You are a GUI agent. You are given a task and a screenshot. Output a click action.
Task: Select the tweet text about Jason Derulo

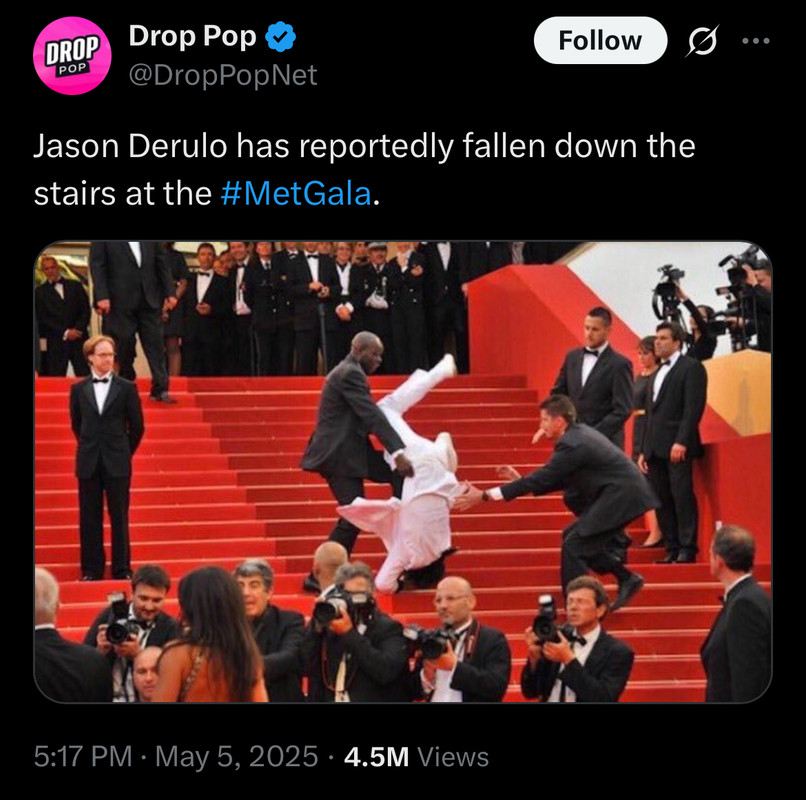(x=364, y=170)
